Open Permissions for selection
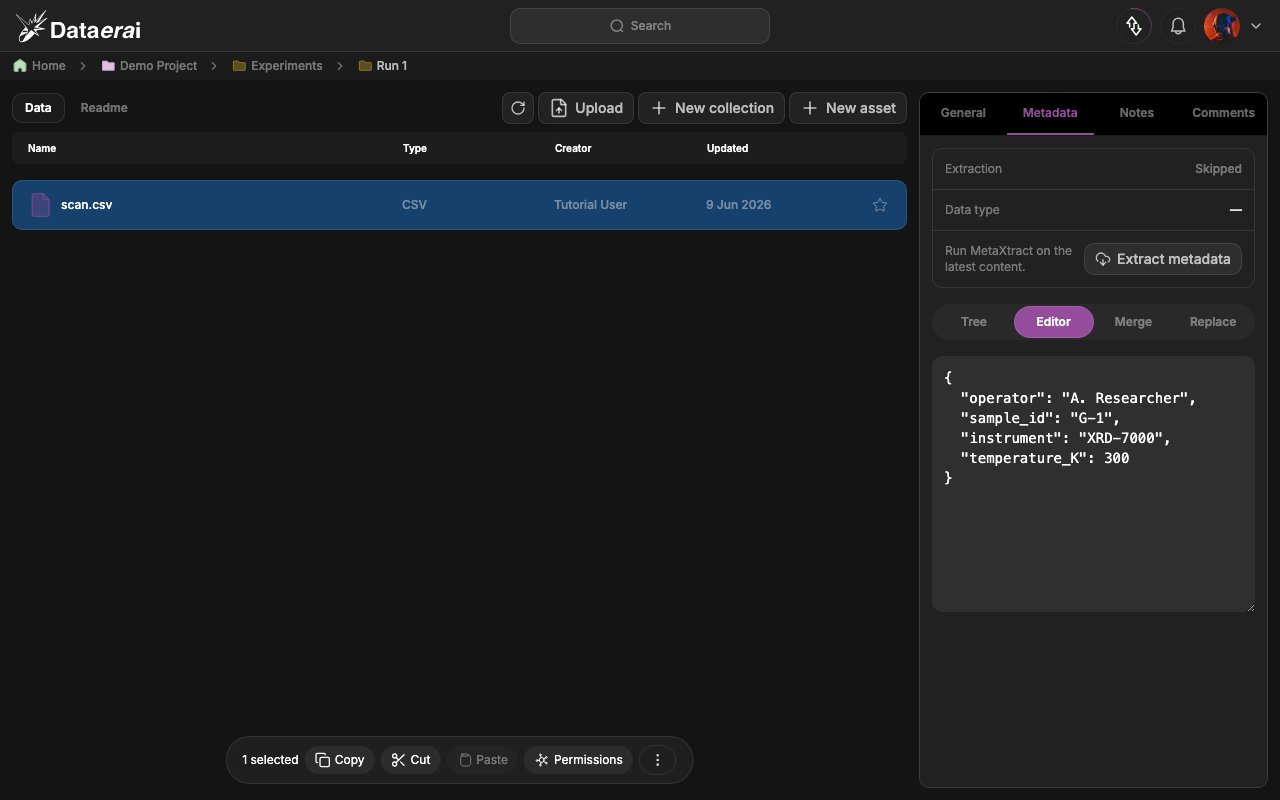The width and height of the screenshot is (1280, 800). pos(578,760)
